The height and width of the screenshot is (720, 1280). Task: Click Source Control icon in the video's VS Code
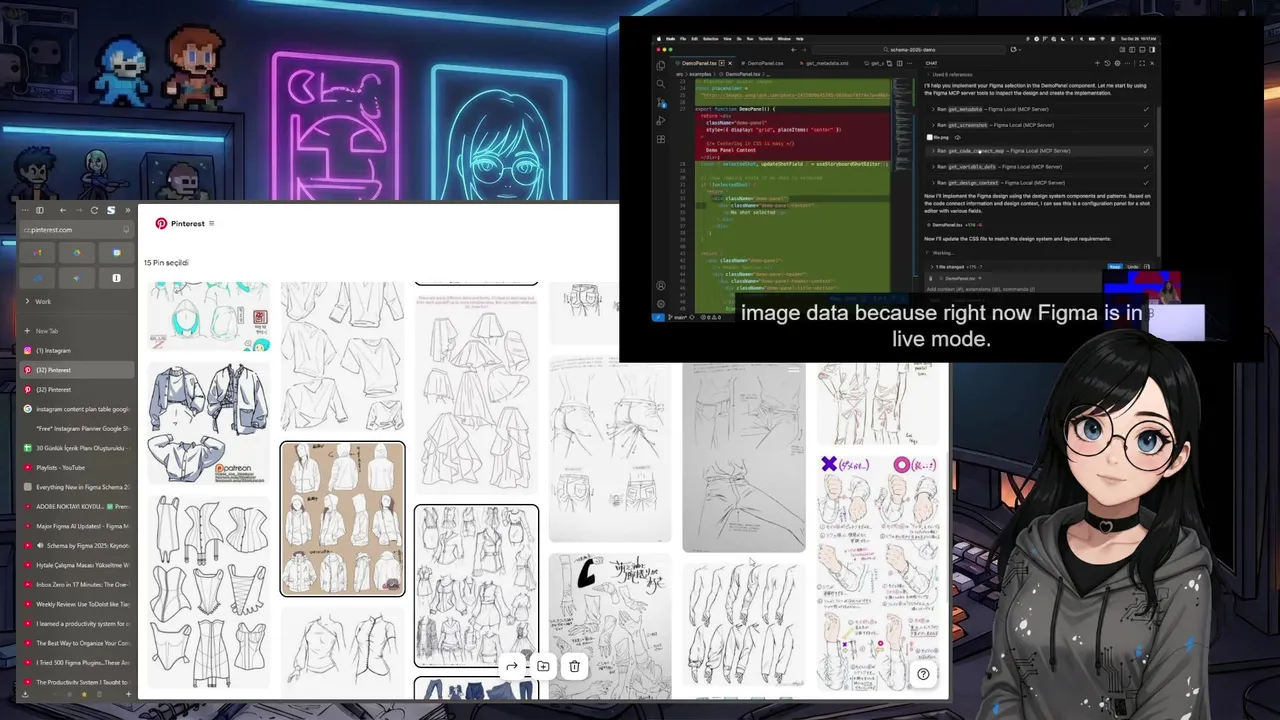pyautogui.click(x=660, y=102)
